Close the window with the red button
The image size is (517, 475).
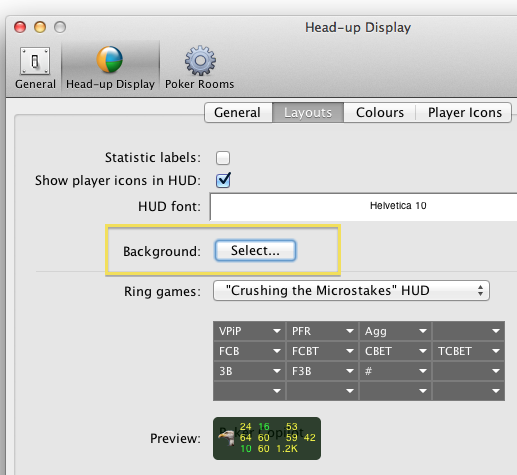20,27
